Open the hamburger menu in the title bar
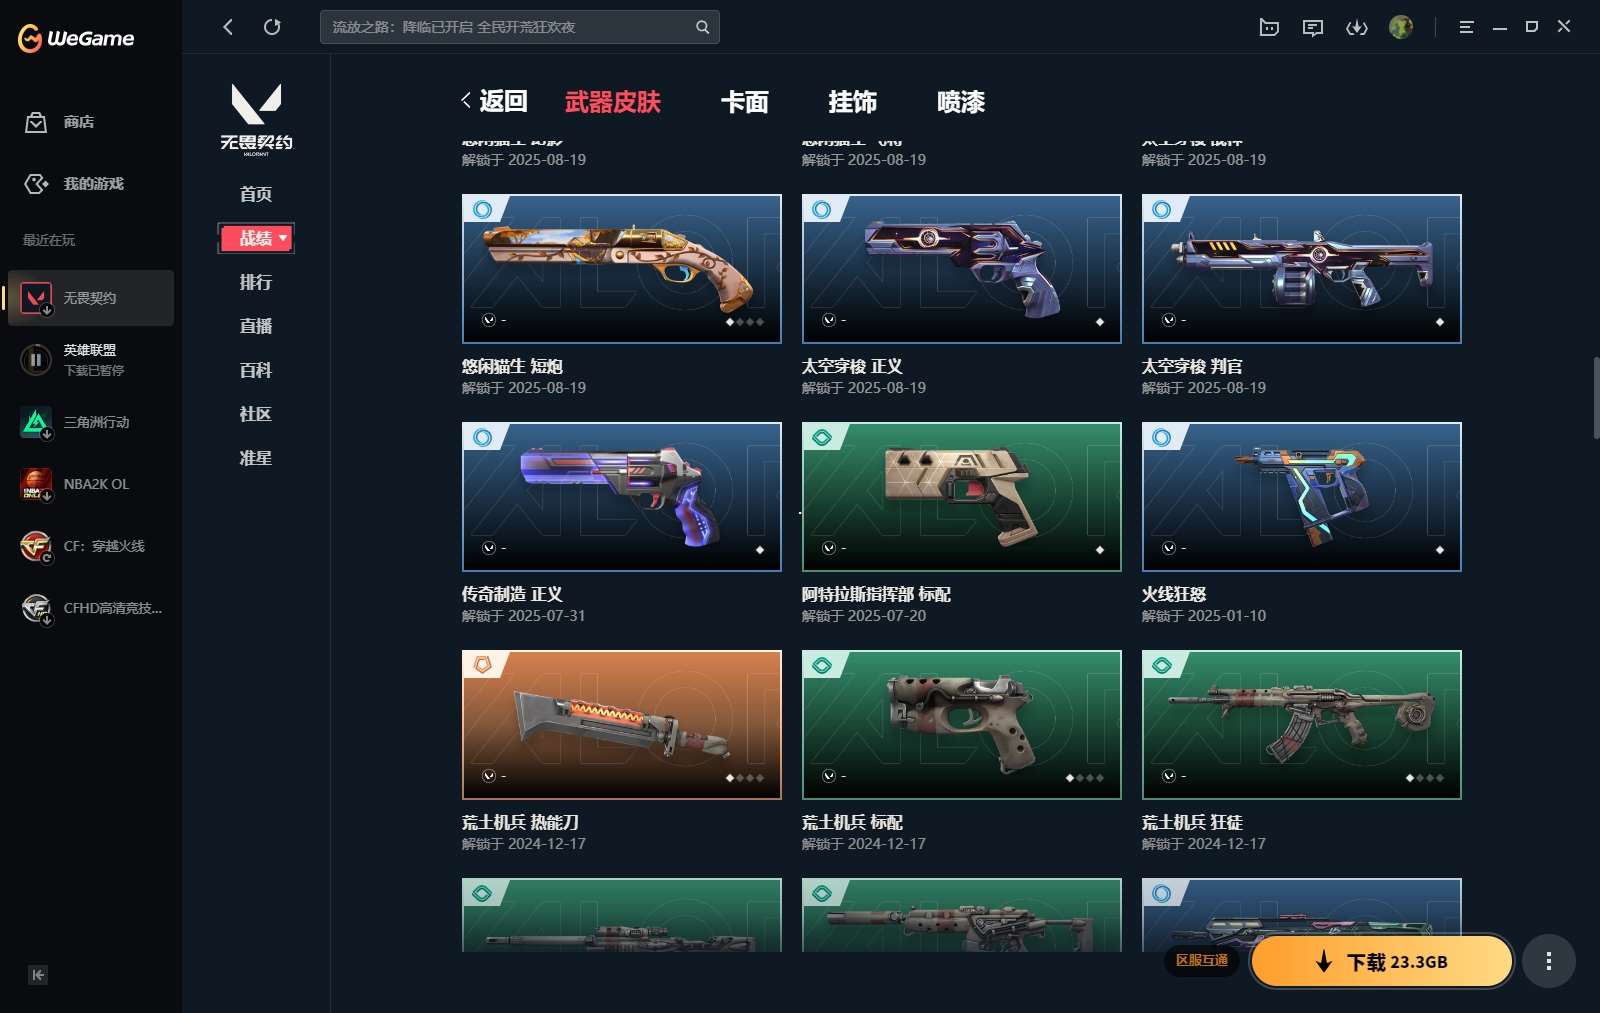Screen dimensions: 1600x1013 tap(1466, 27)
